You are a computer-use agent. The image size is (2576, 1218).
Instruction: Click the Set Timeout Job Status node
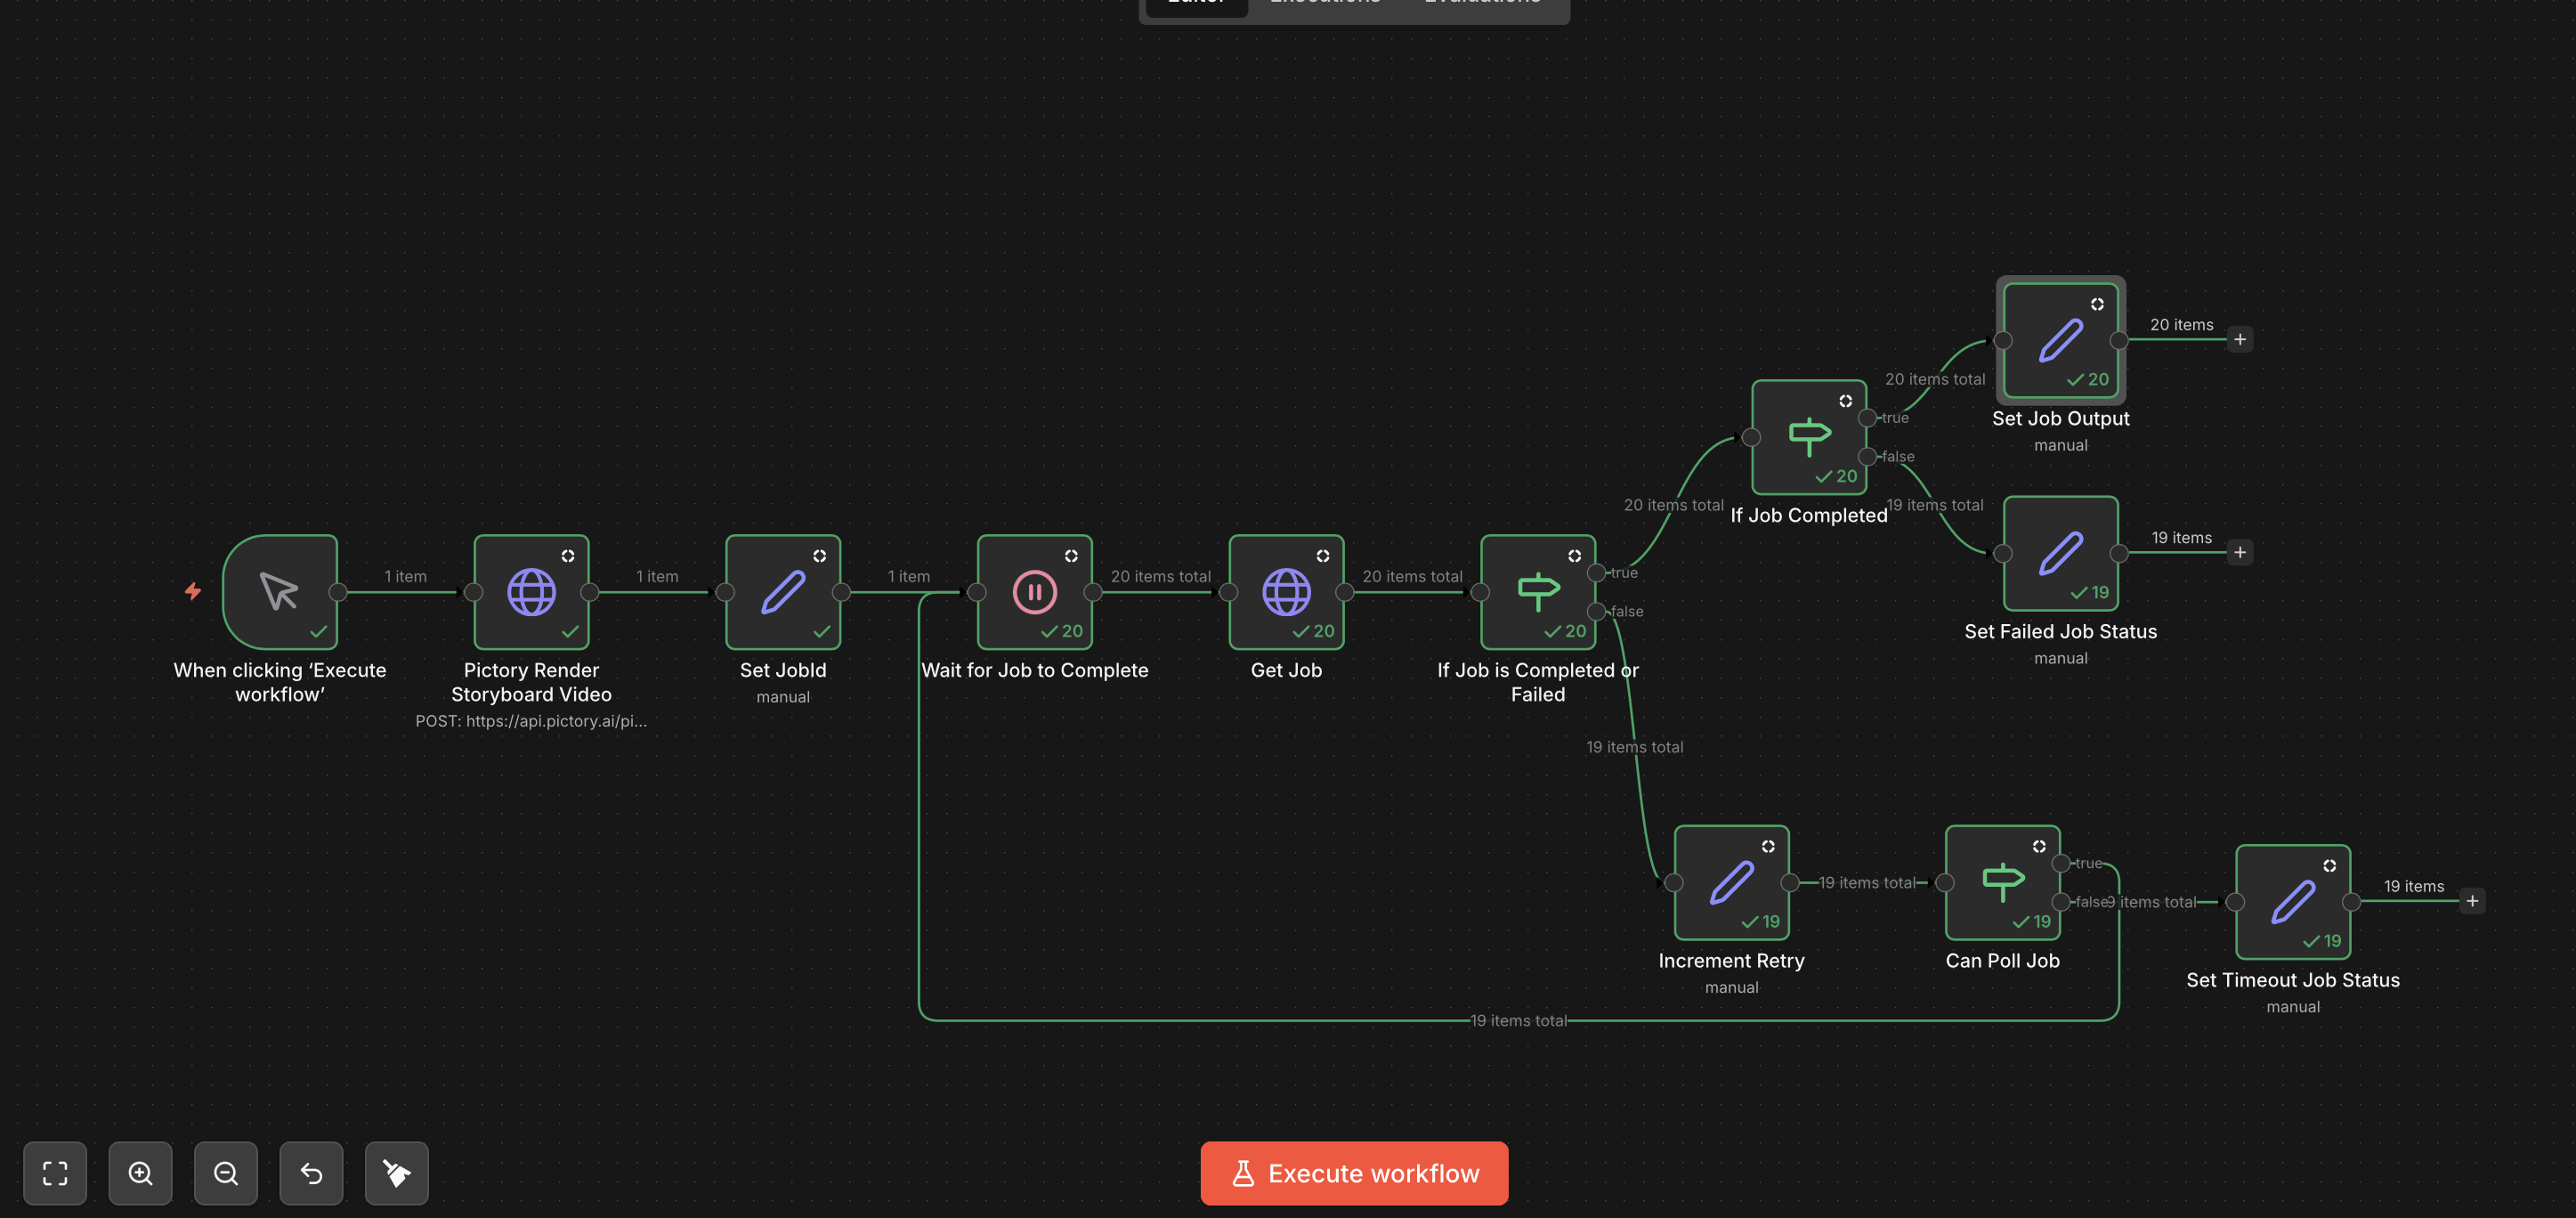pyautogui.click(x=2292, y=901)
